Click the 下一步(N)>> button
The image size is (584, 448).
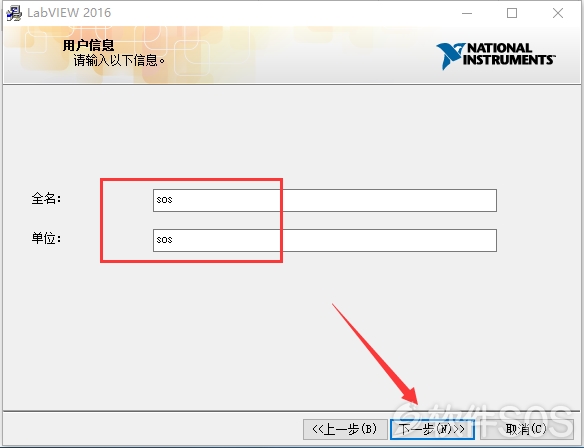pos(432,429)
